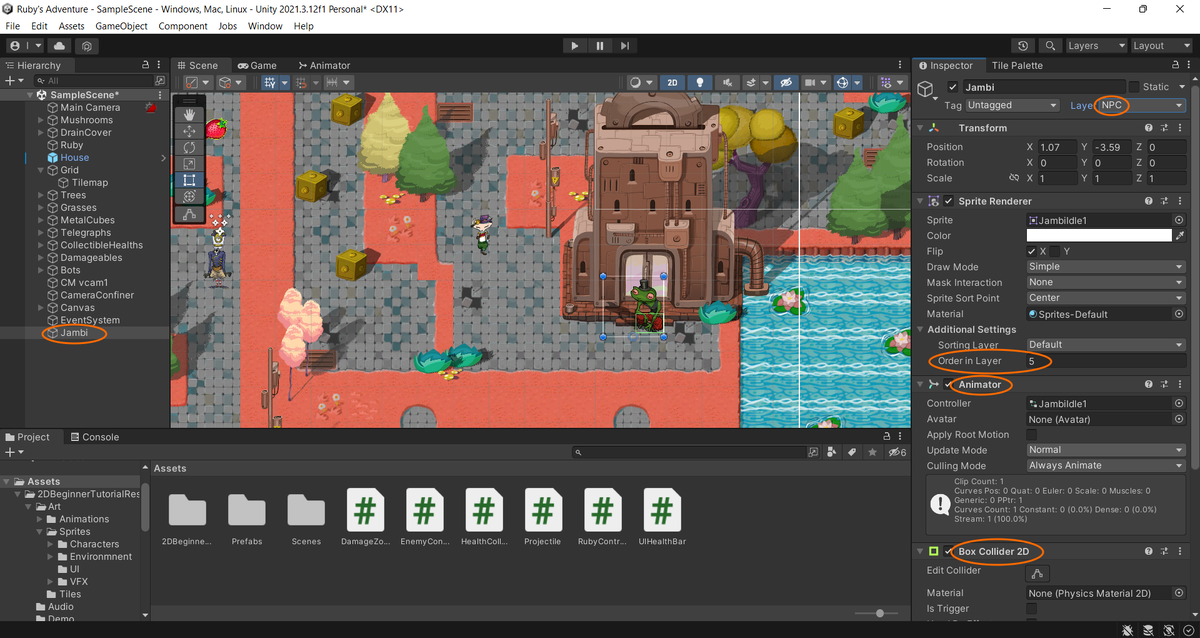
Task: Click the color eyedropper in Sprite Renderer
Action: (x=1179, y=236)
